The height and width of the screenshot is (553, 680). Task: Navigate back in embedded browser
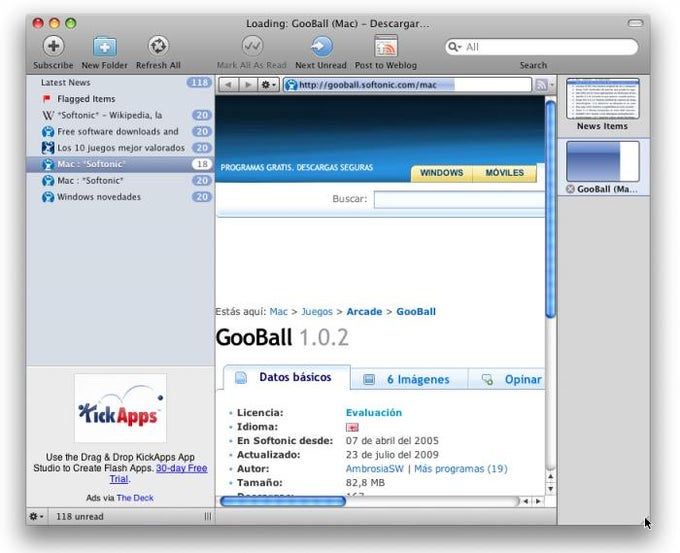[228, 85]
